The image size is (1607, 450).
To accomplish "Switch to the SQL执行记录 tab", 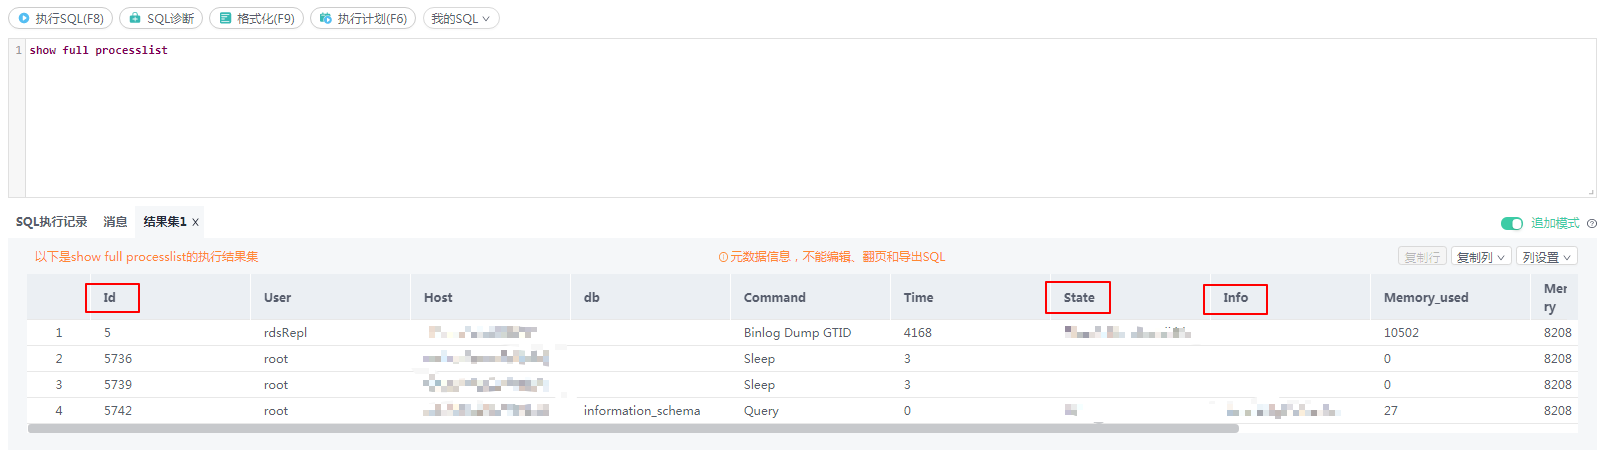I will coord(51,222).
